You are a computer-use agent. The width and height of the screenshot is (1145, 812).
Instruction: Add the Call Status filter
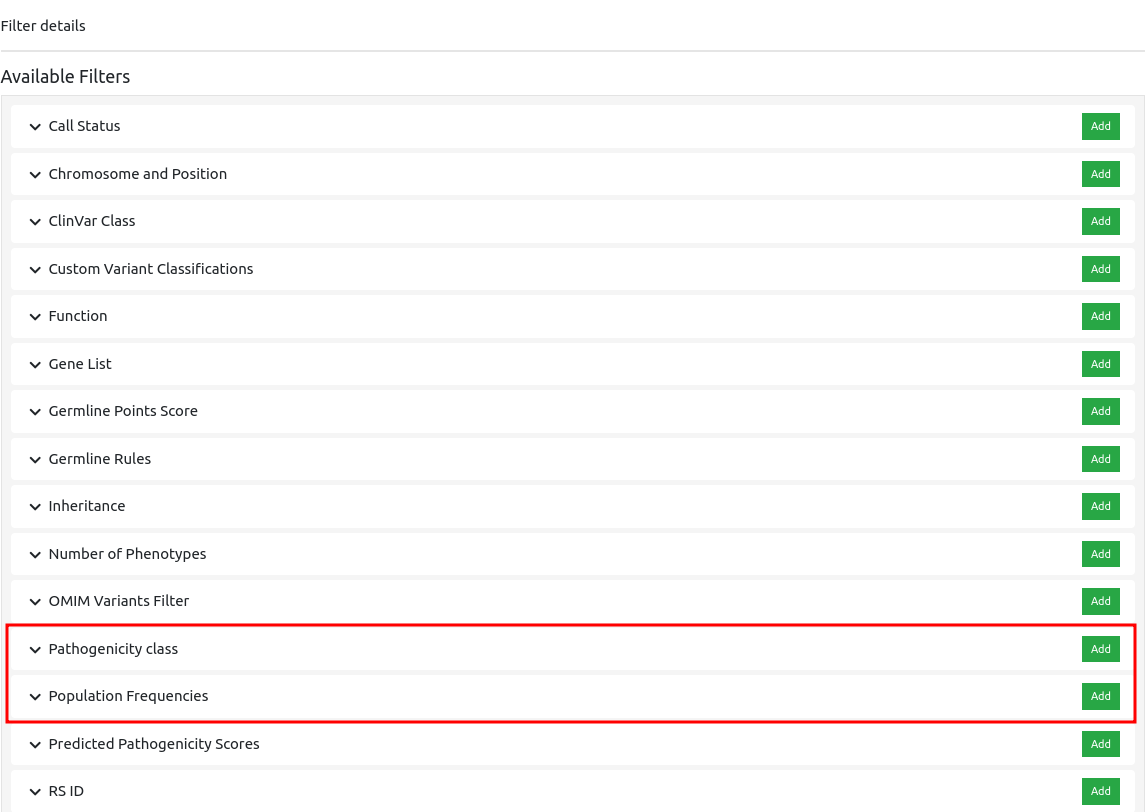(1100, 126)
